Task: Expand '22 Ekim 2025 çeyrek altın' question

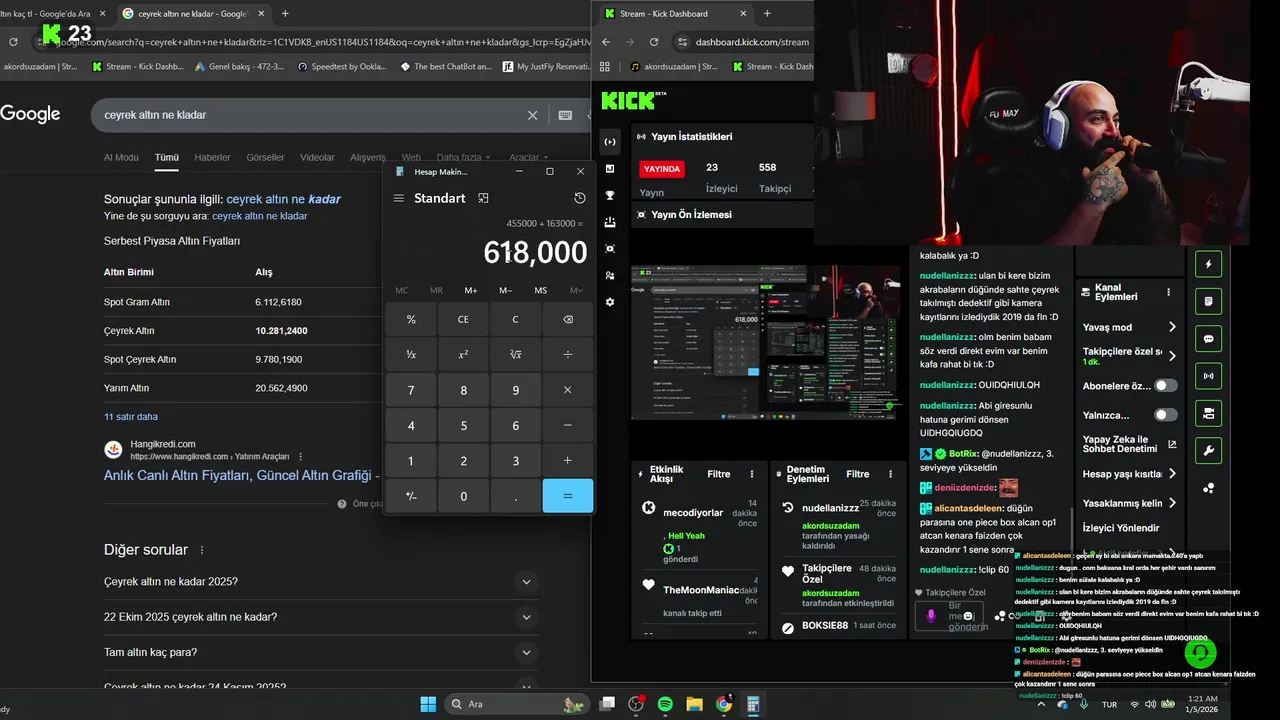Action: pyautogui.click(x=320, y=617)
